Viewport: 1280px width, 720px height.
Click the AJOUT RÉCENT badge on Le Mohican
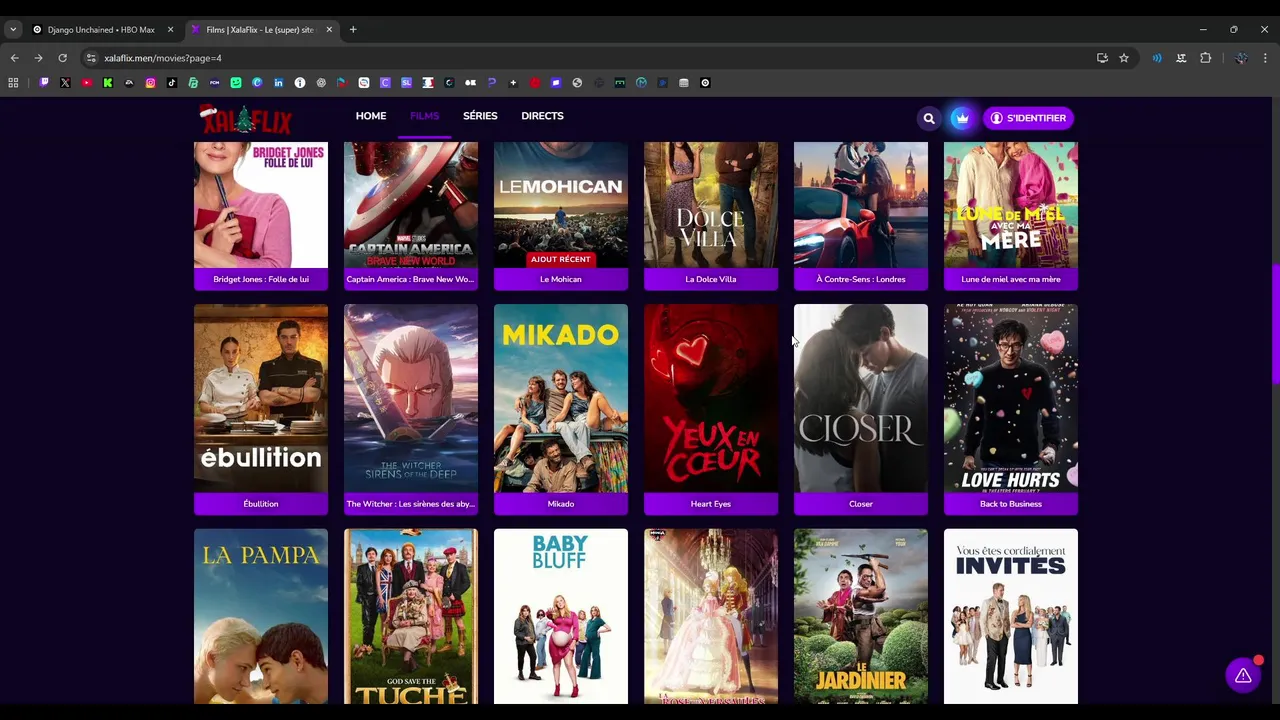[561, 259]
